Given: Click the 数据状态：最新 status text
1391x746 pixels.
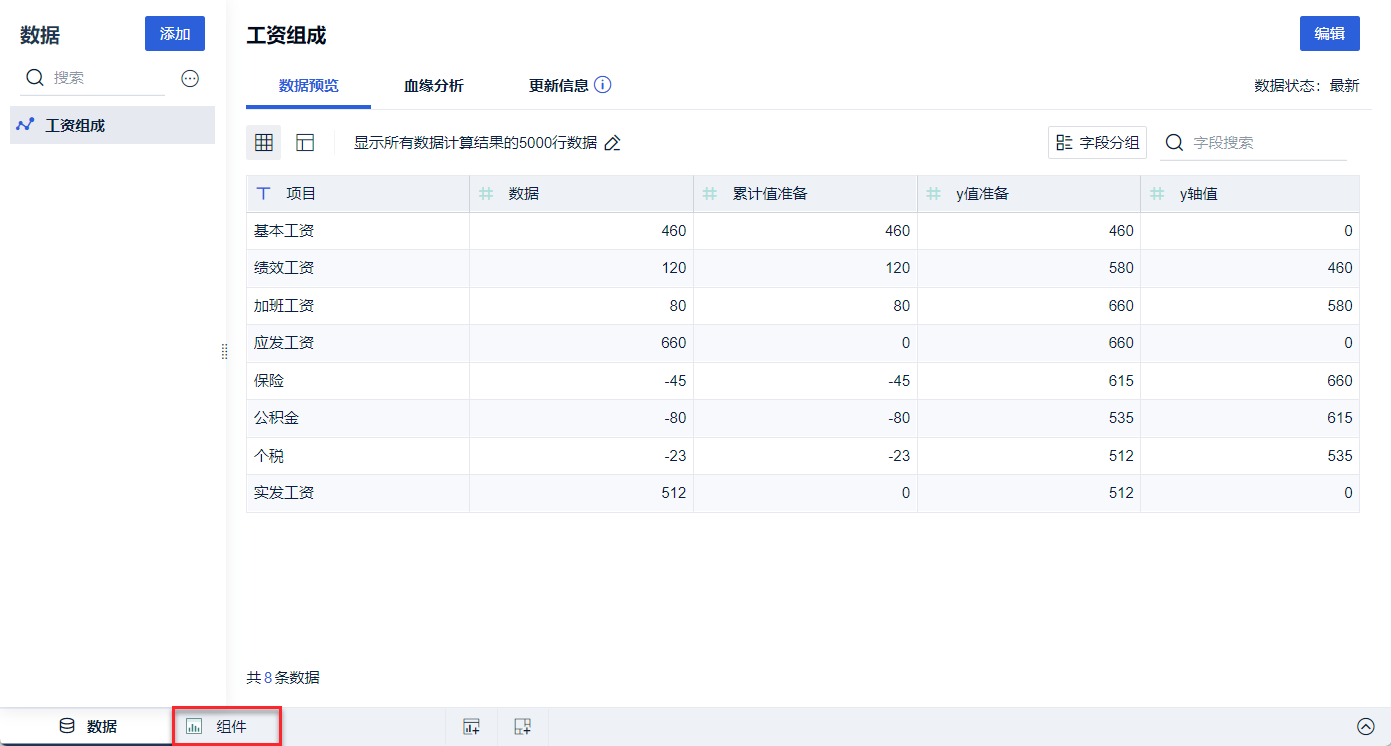Looking at the screenshot, I should tap(1307, 86).
